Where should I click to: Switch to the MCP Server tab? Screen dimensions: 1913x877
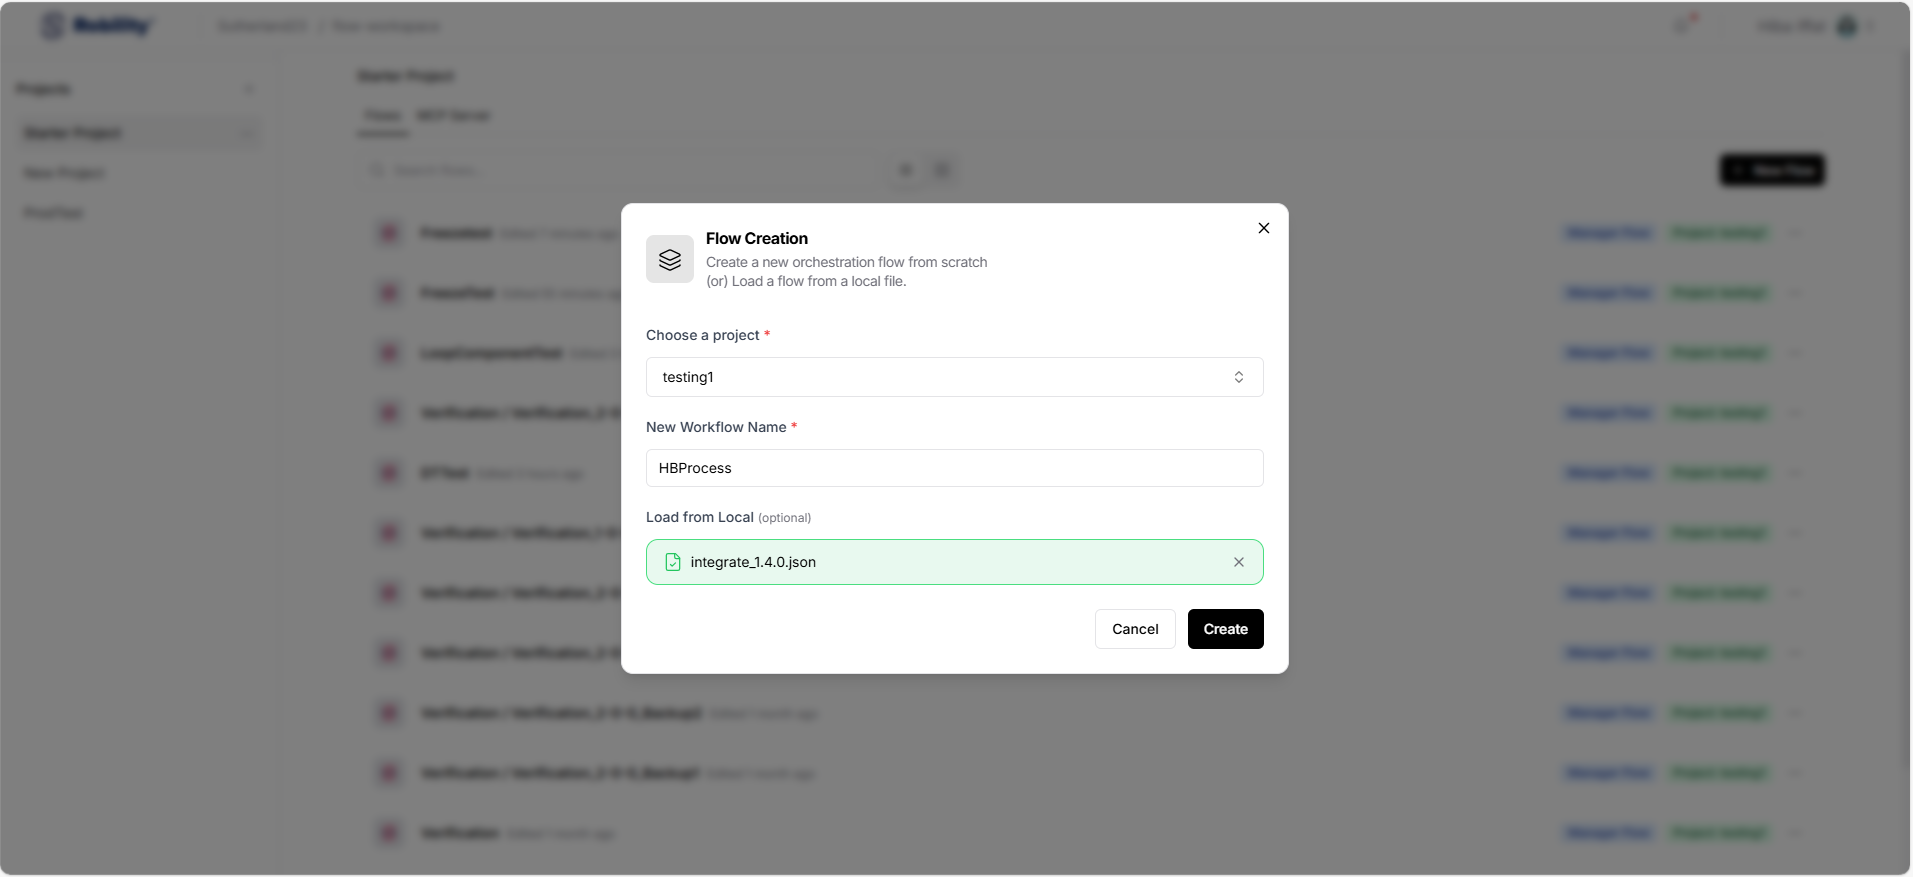click(x=453, y=116)
